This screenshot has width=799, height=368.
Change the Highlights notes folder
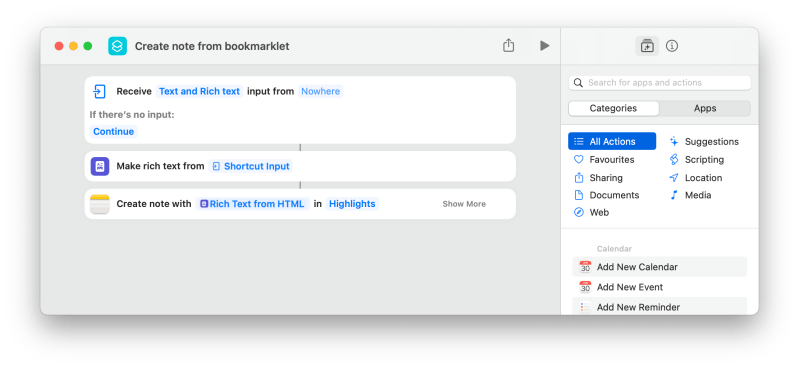[x=352, y=204]
